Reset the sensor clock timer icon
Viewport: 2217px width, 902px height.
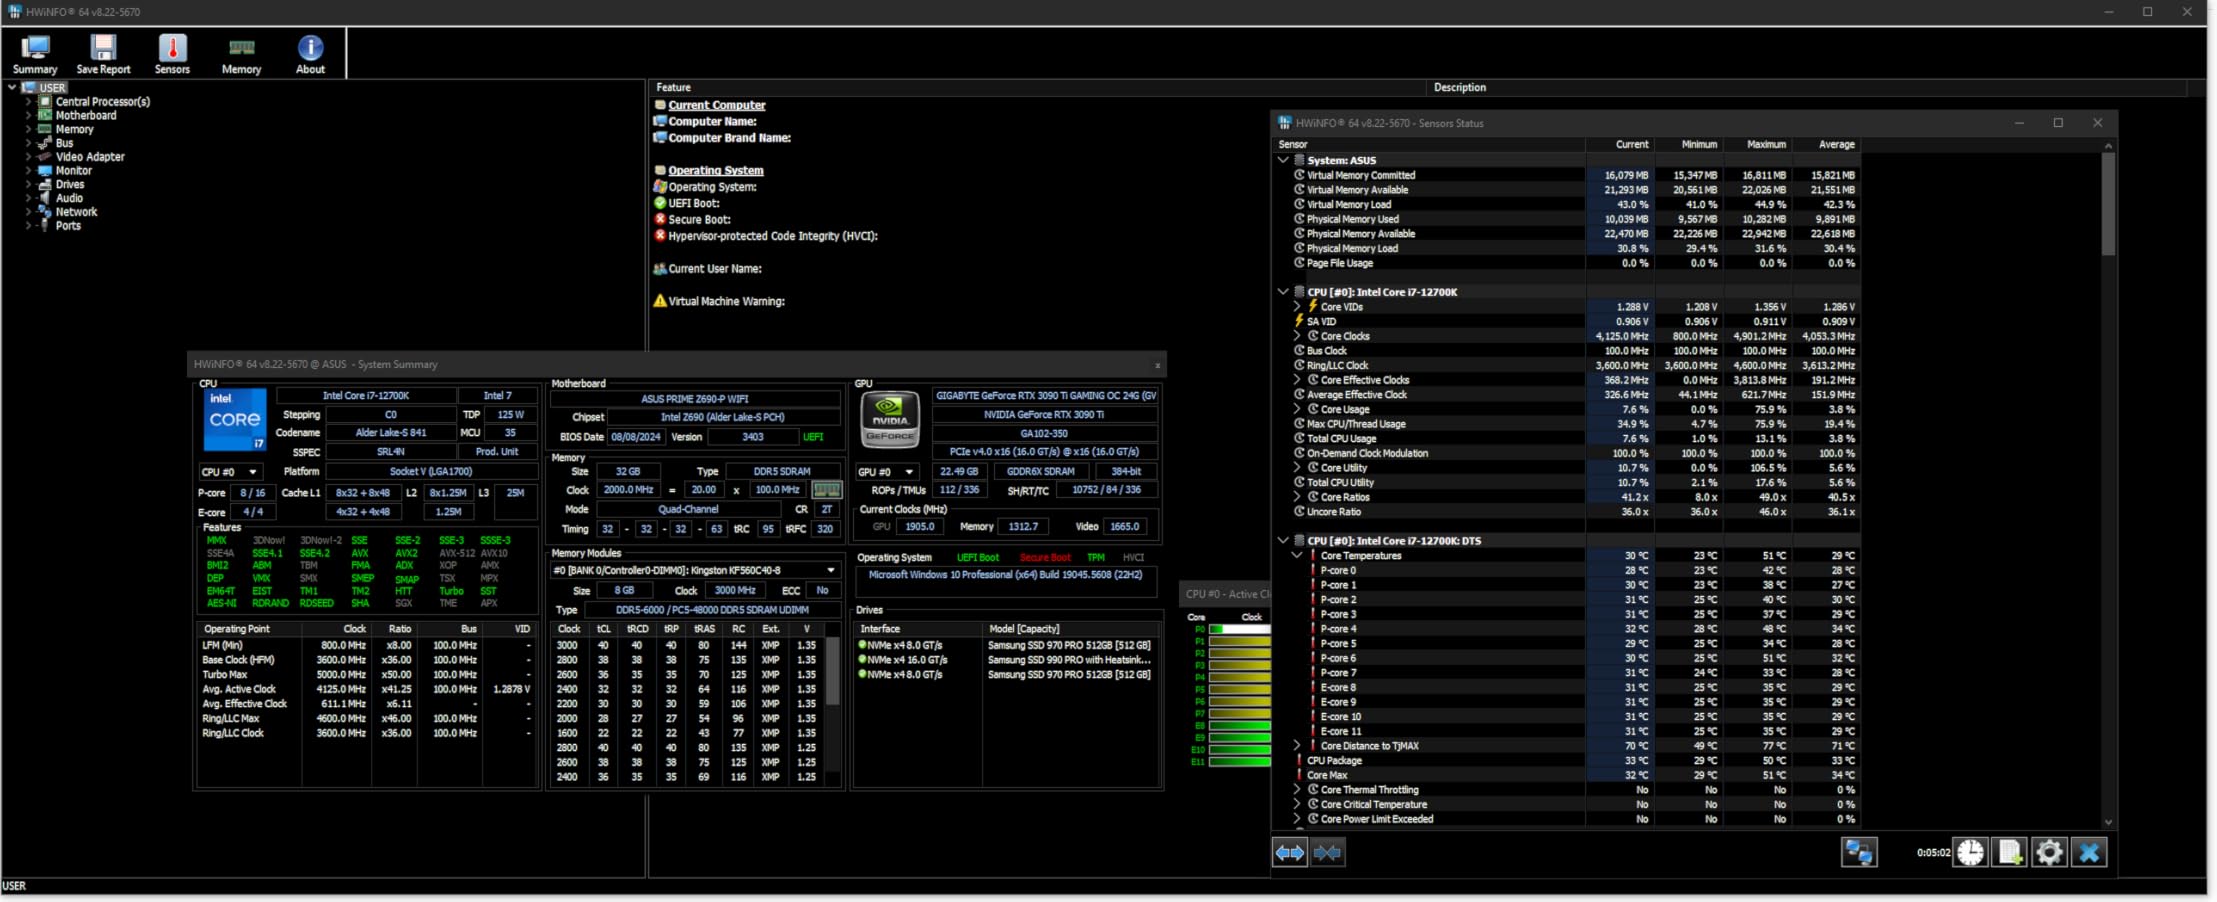click(x=1971, y=852)
